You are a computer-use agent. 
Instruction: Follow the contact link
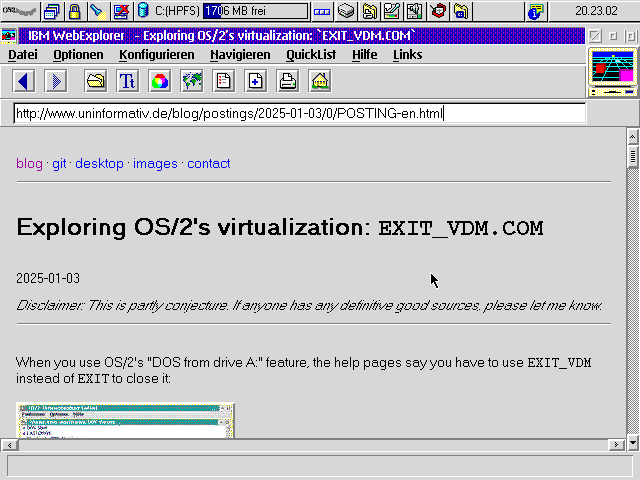[x=209, y=164]
